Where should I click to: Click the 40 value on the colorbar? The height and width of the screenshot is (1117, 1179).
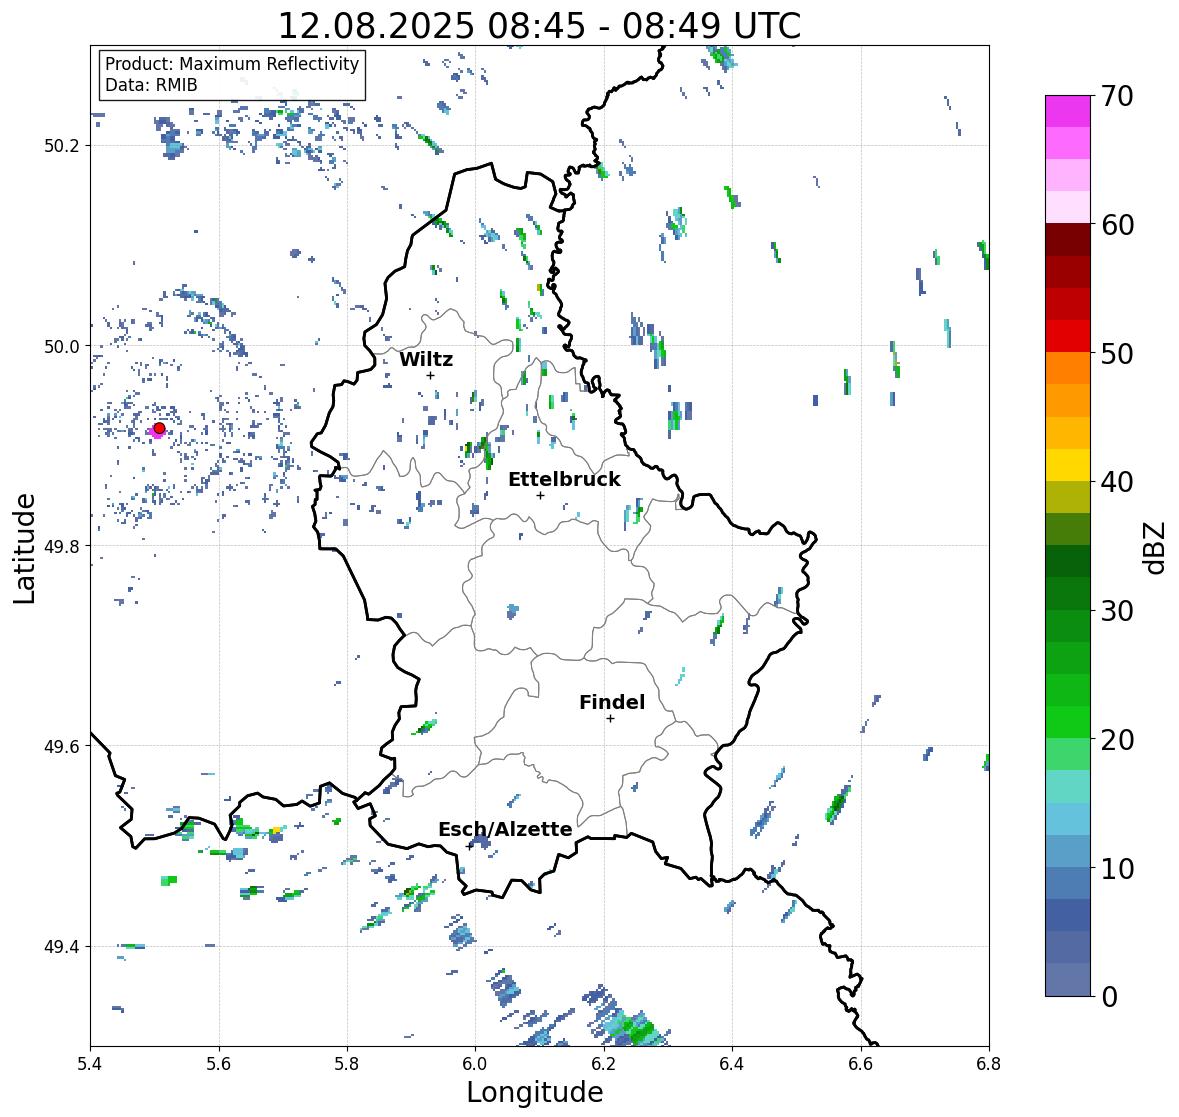(1117, 482)
